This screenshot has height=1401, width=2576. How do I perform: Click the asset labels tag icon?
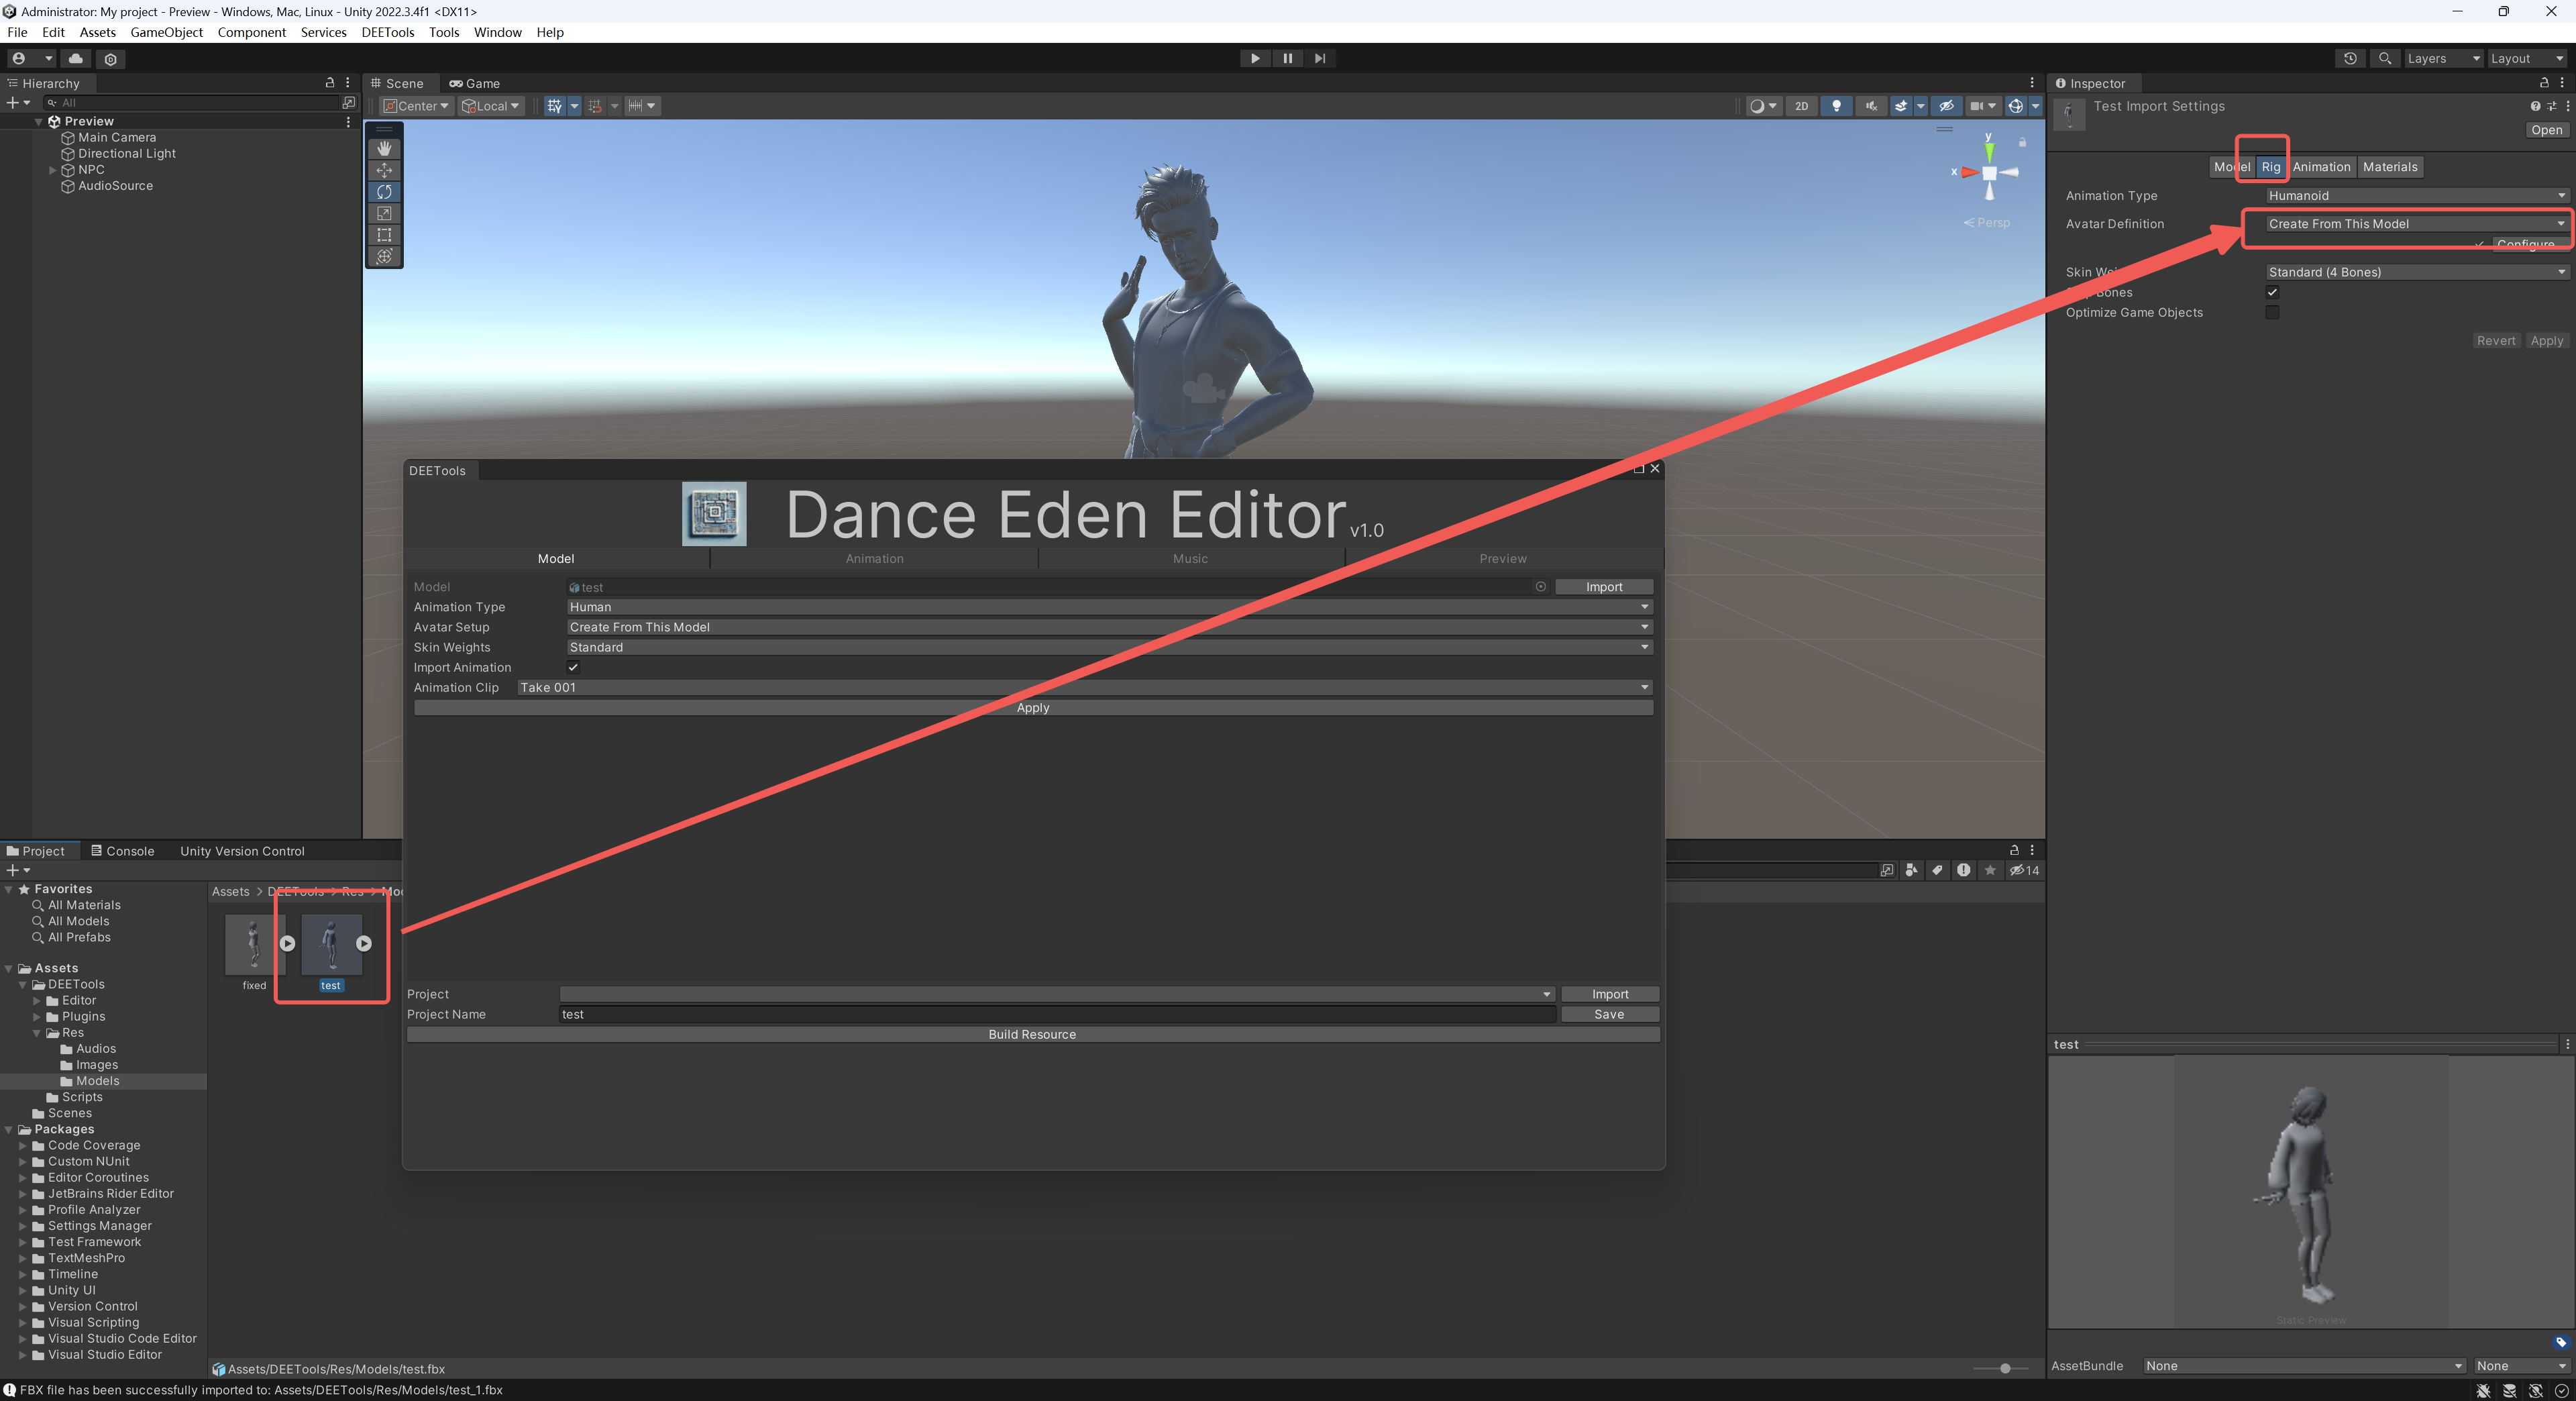pos(2561,1342)
